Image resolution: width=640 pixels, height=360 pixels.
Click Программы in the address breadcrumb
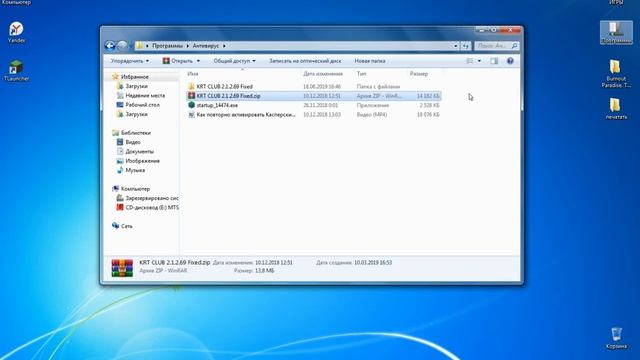coord(167,46)
